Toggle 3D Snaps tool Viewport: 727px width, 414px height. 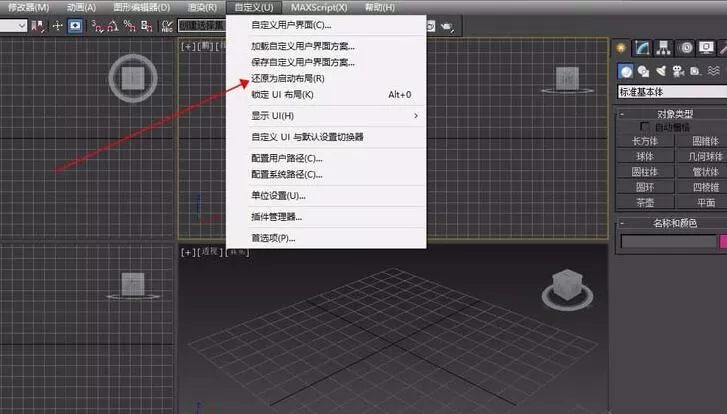(x=97, y=26)
